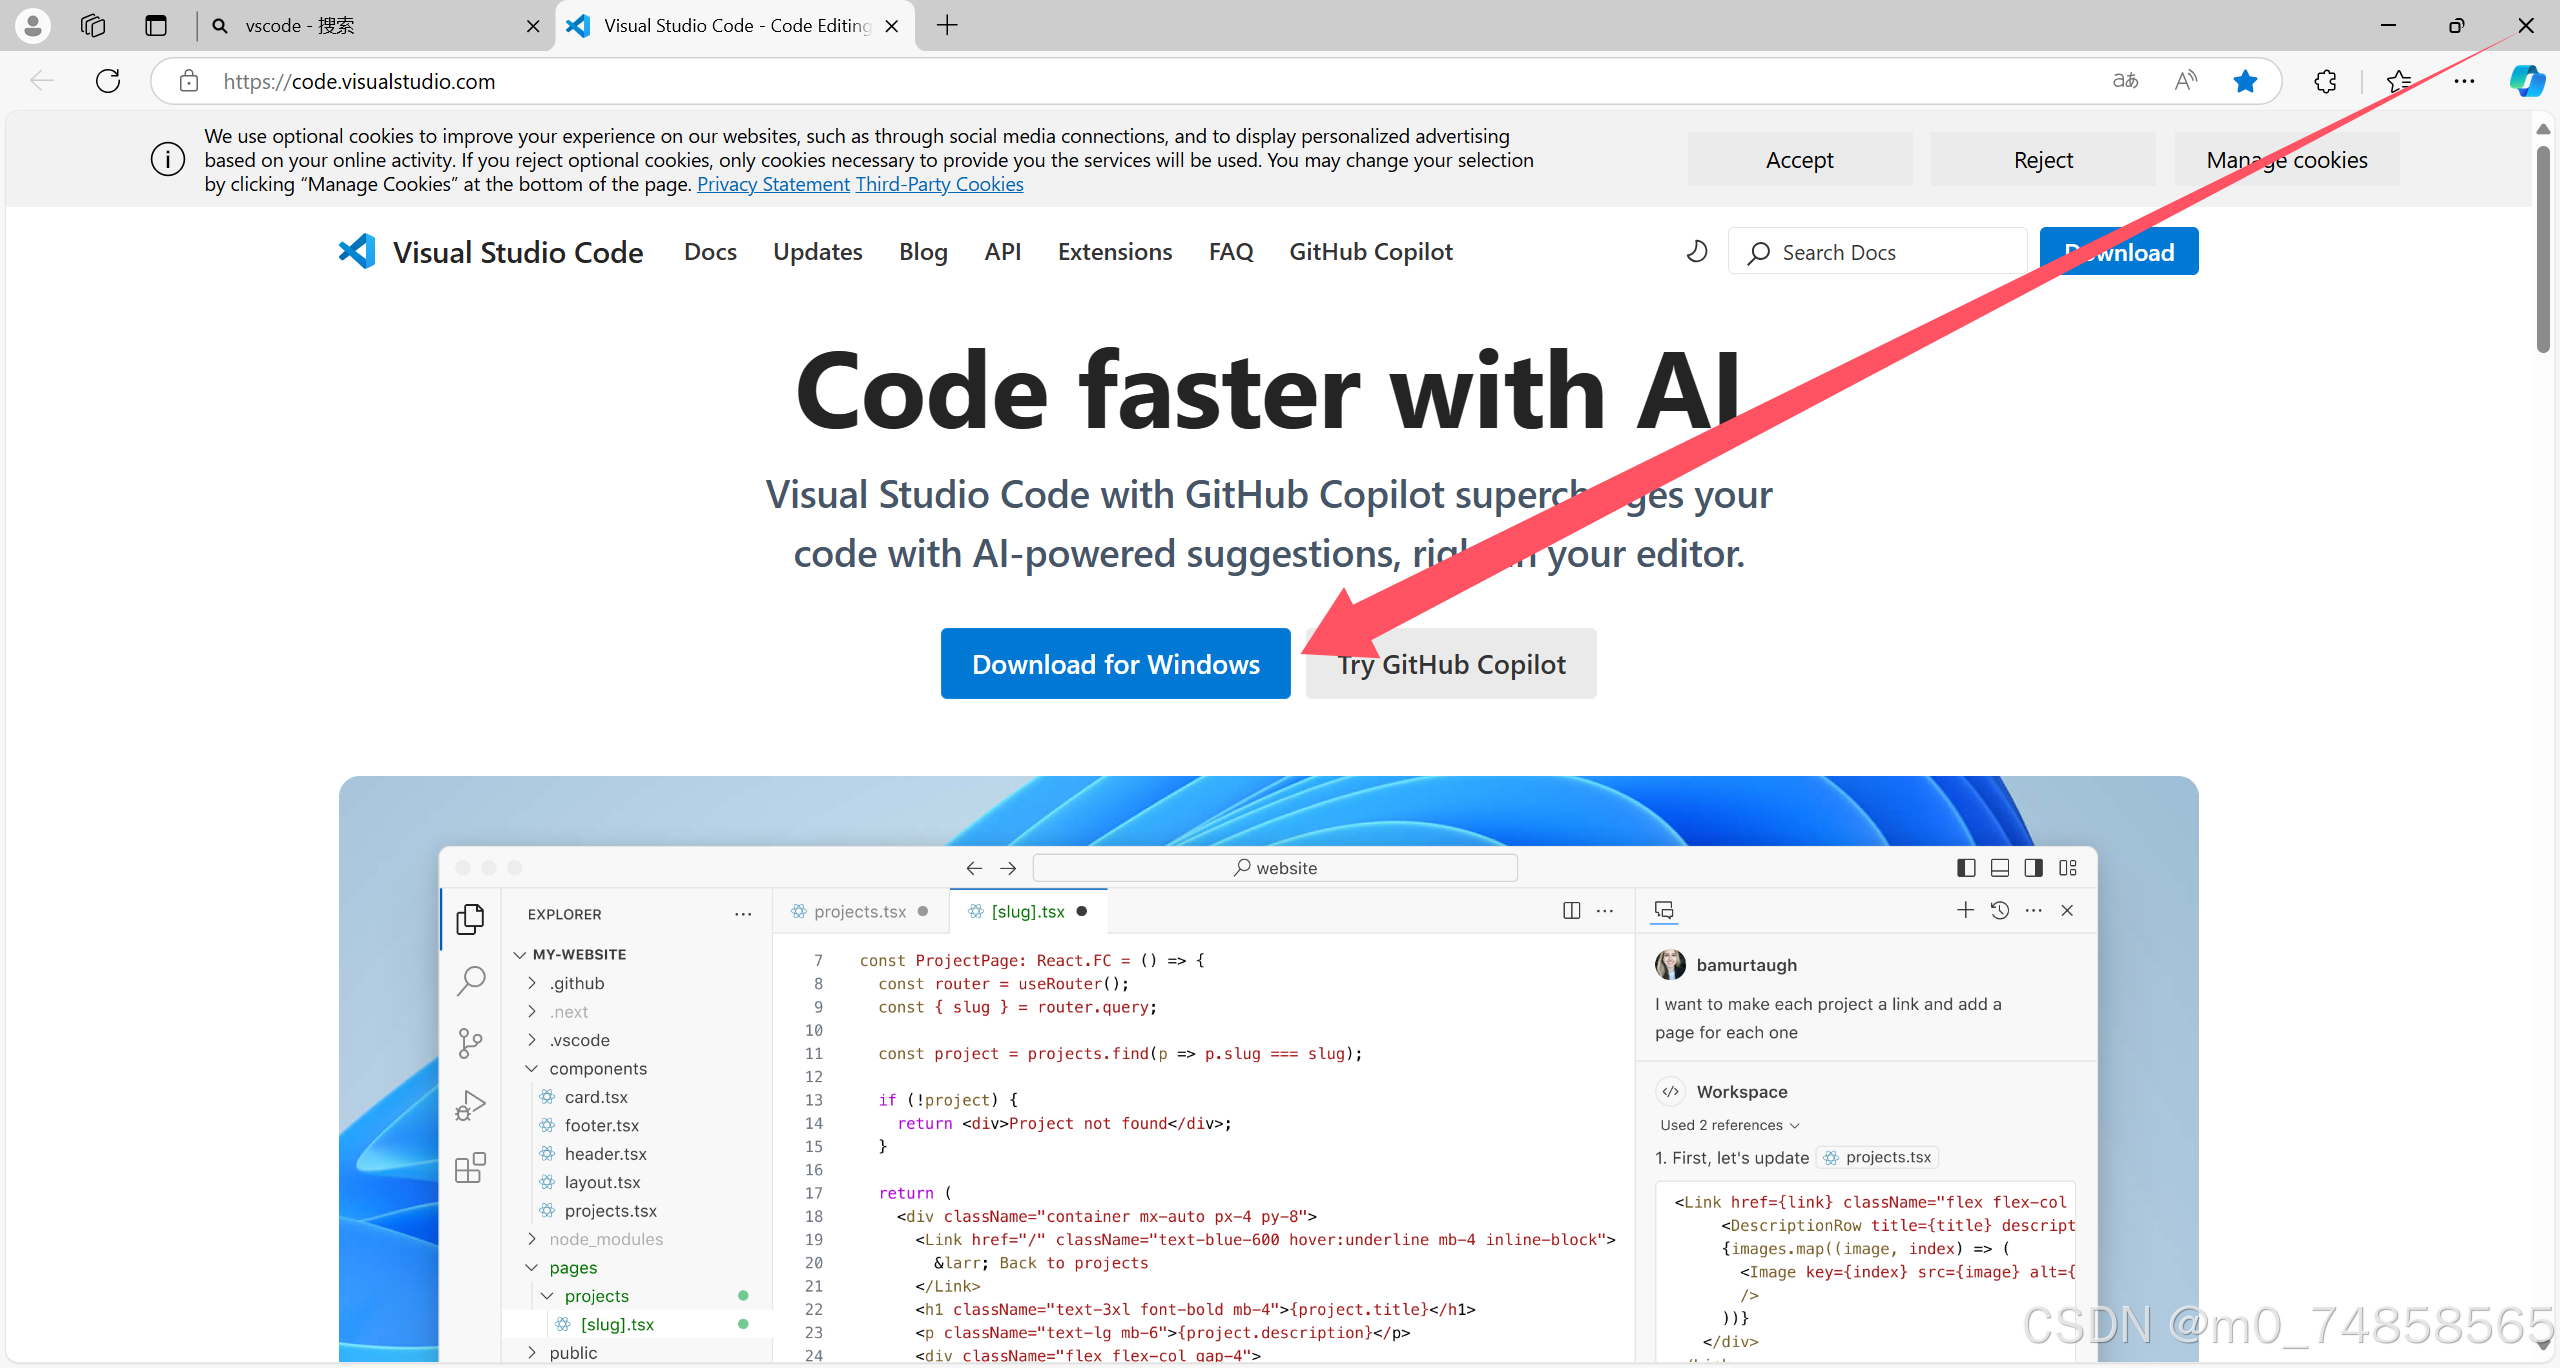Open the FAQ navigation item
This screenshot has height=1368, width=2560.
(x=1230, y=251)
